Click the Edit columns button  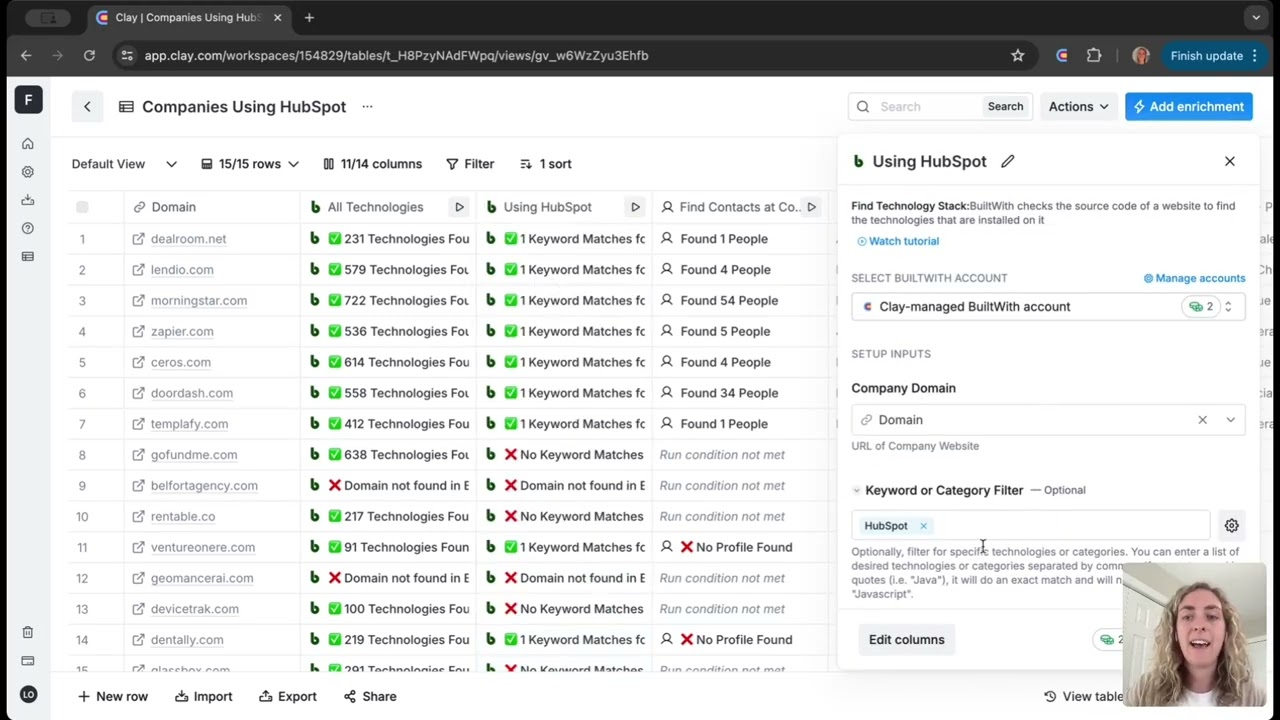(906, 640)
